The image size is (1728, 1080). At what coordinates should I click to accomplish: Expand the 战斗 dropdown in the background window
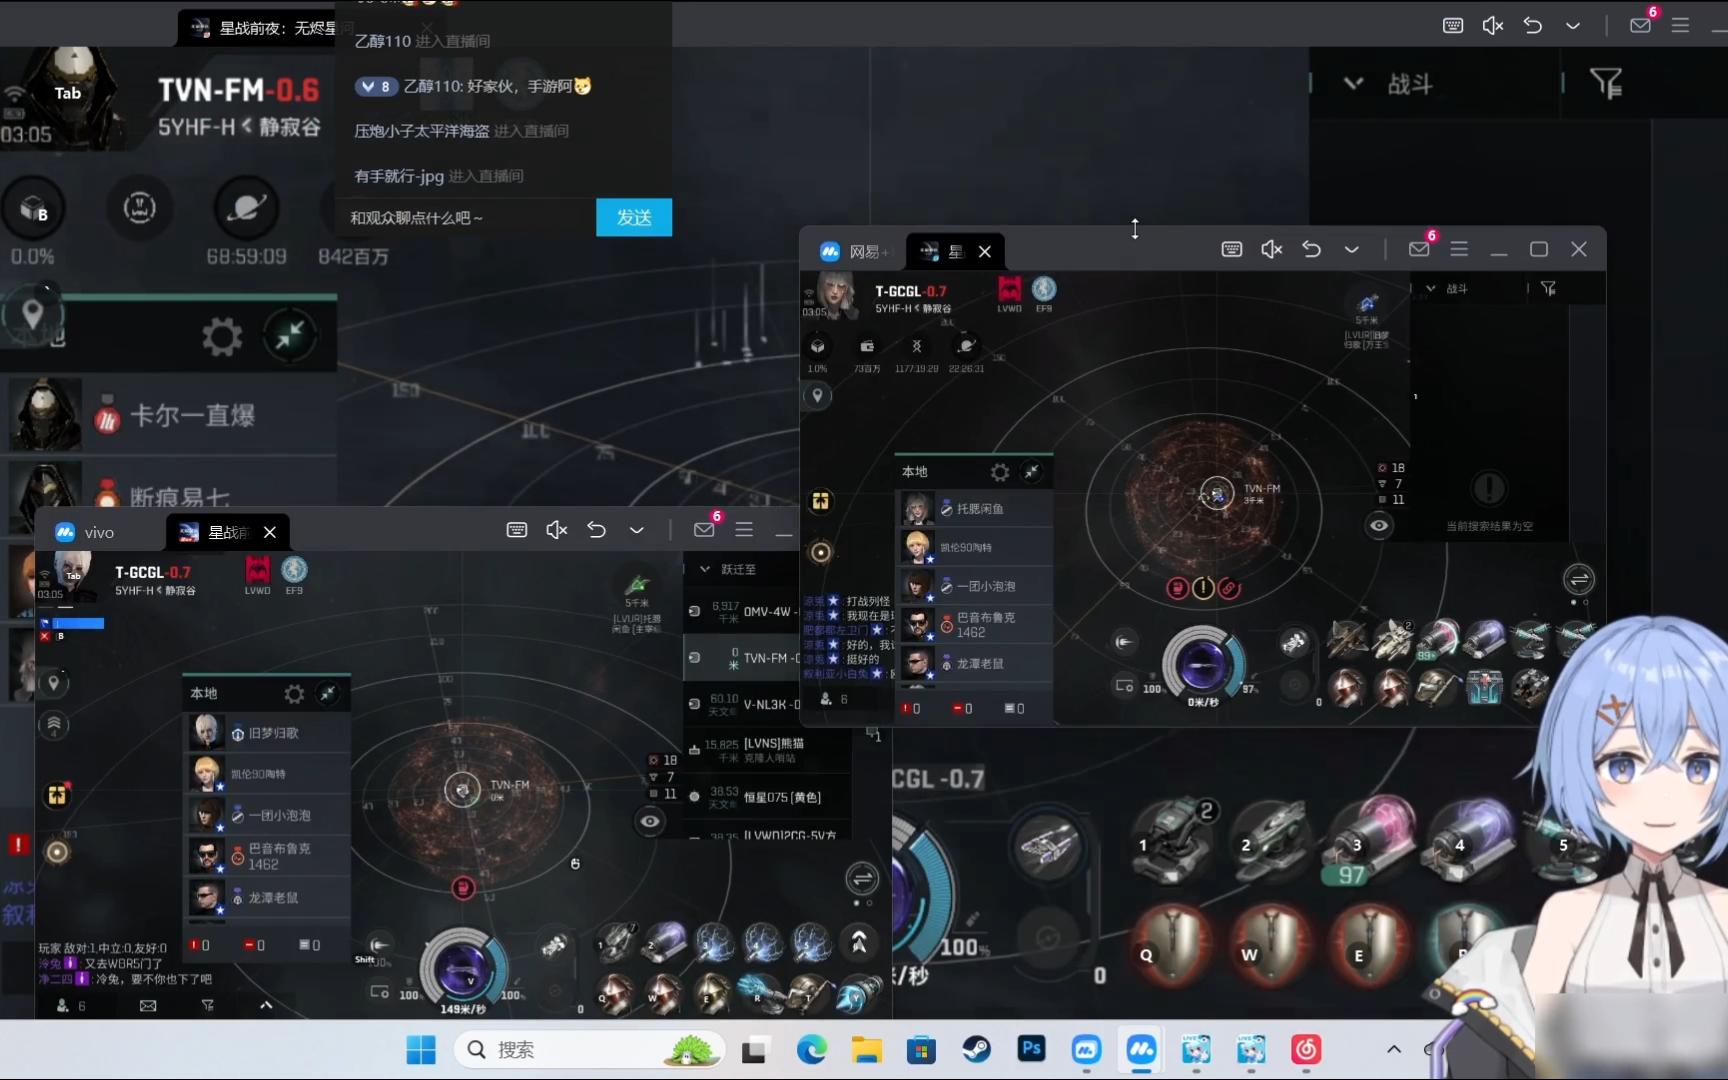[x=1353, y=83]
